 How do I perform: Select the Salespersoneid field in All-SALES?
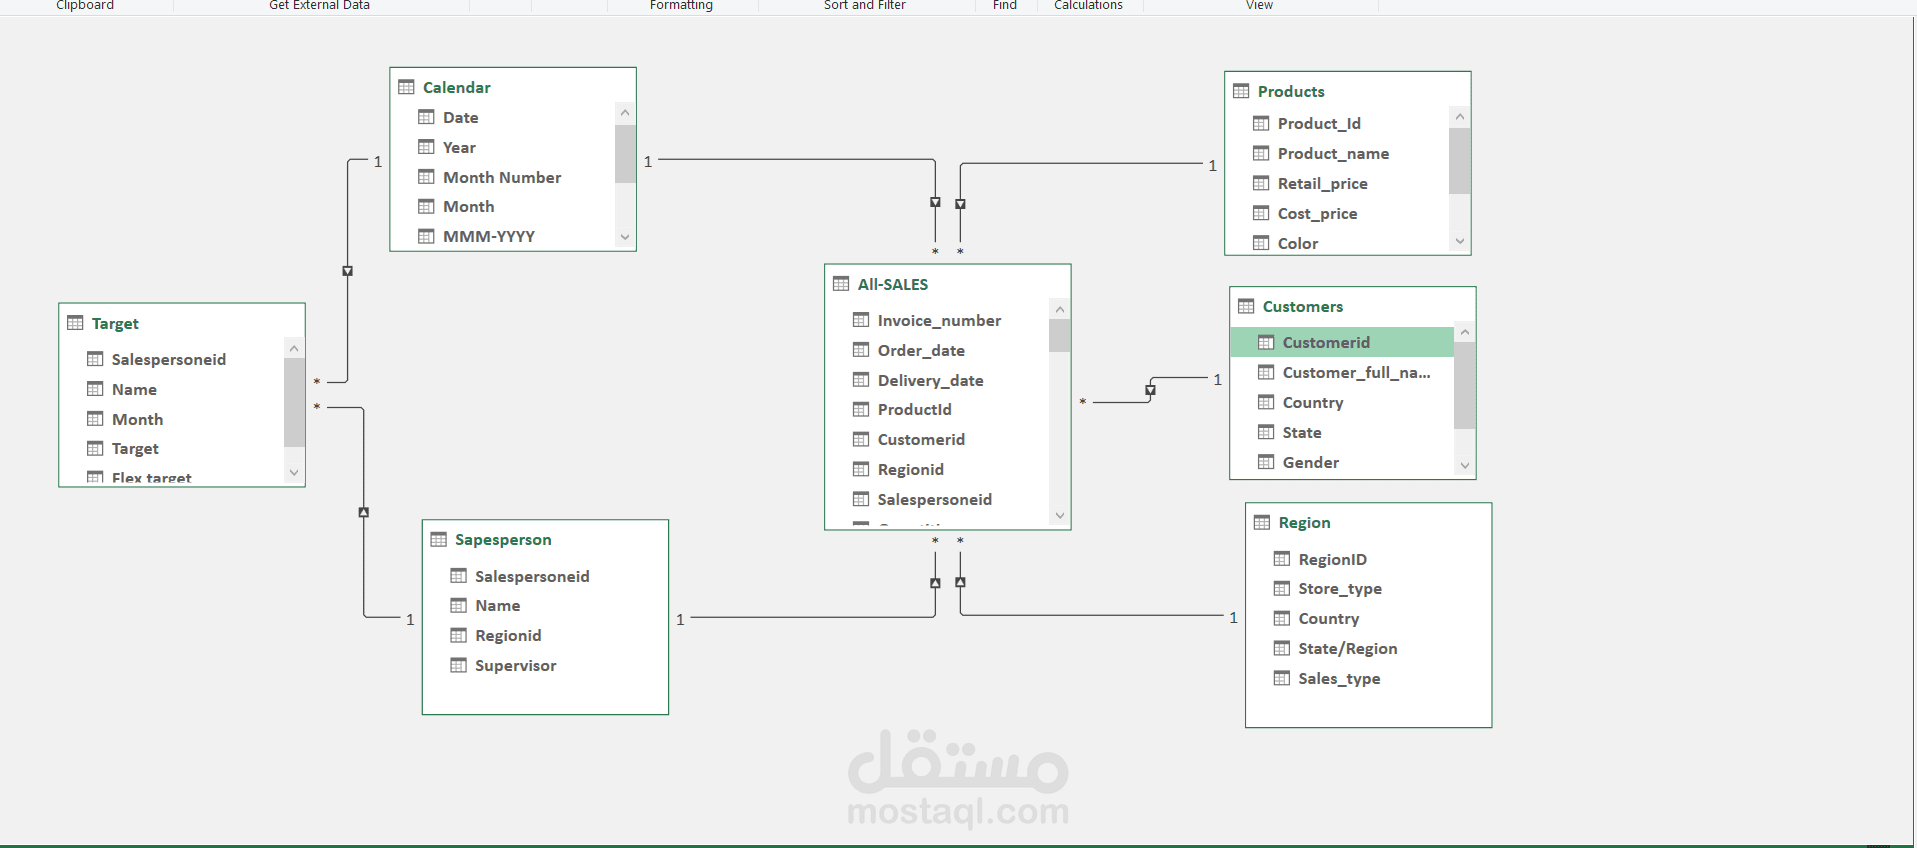click(937, 499)
